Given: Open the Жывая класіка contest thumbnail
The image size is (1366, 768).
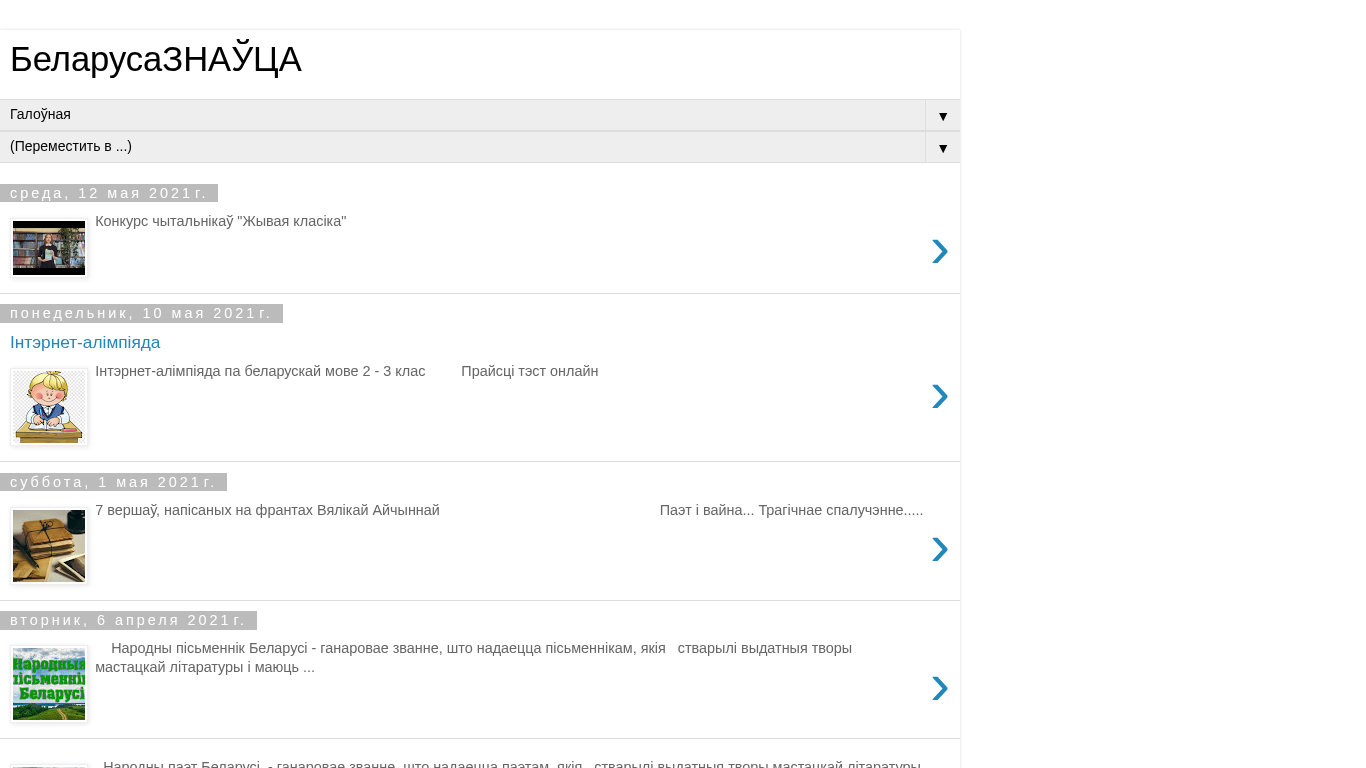Looking at the screenshot, I should 49,248.
